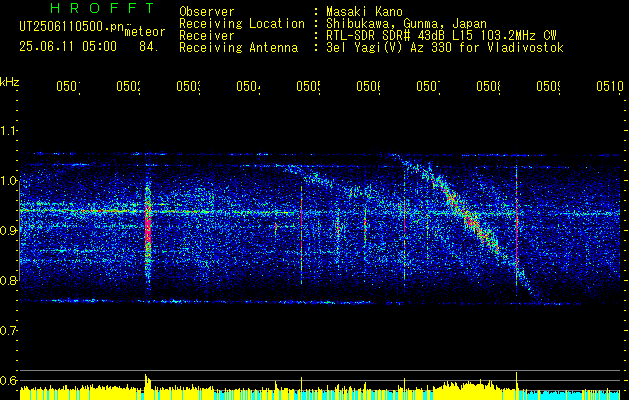The height and width of the screenshot is (400, 629).
Task: Click the 0510 time marker
Action: tap(610, 87)
